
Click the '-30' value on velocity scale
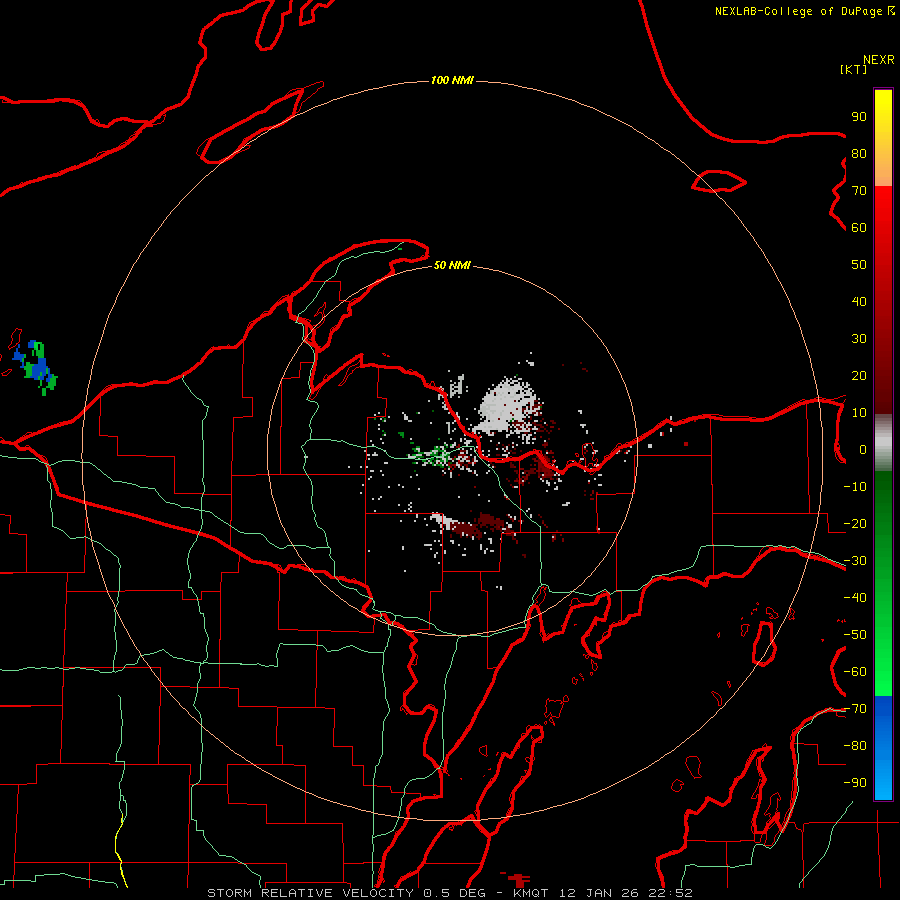(855, 561)
